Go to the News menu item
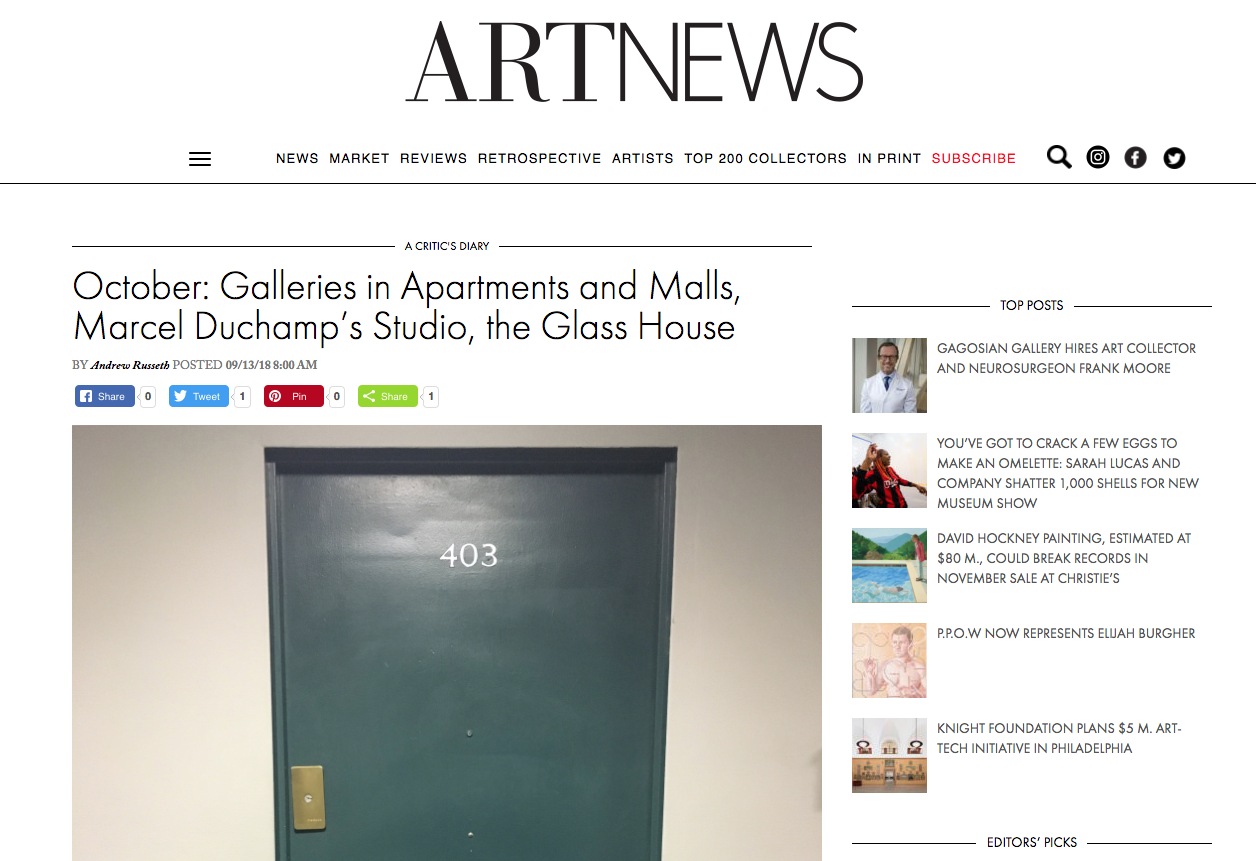Screen dimensions: 1256x861 [297, 158]
